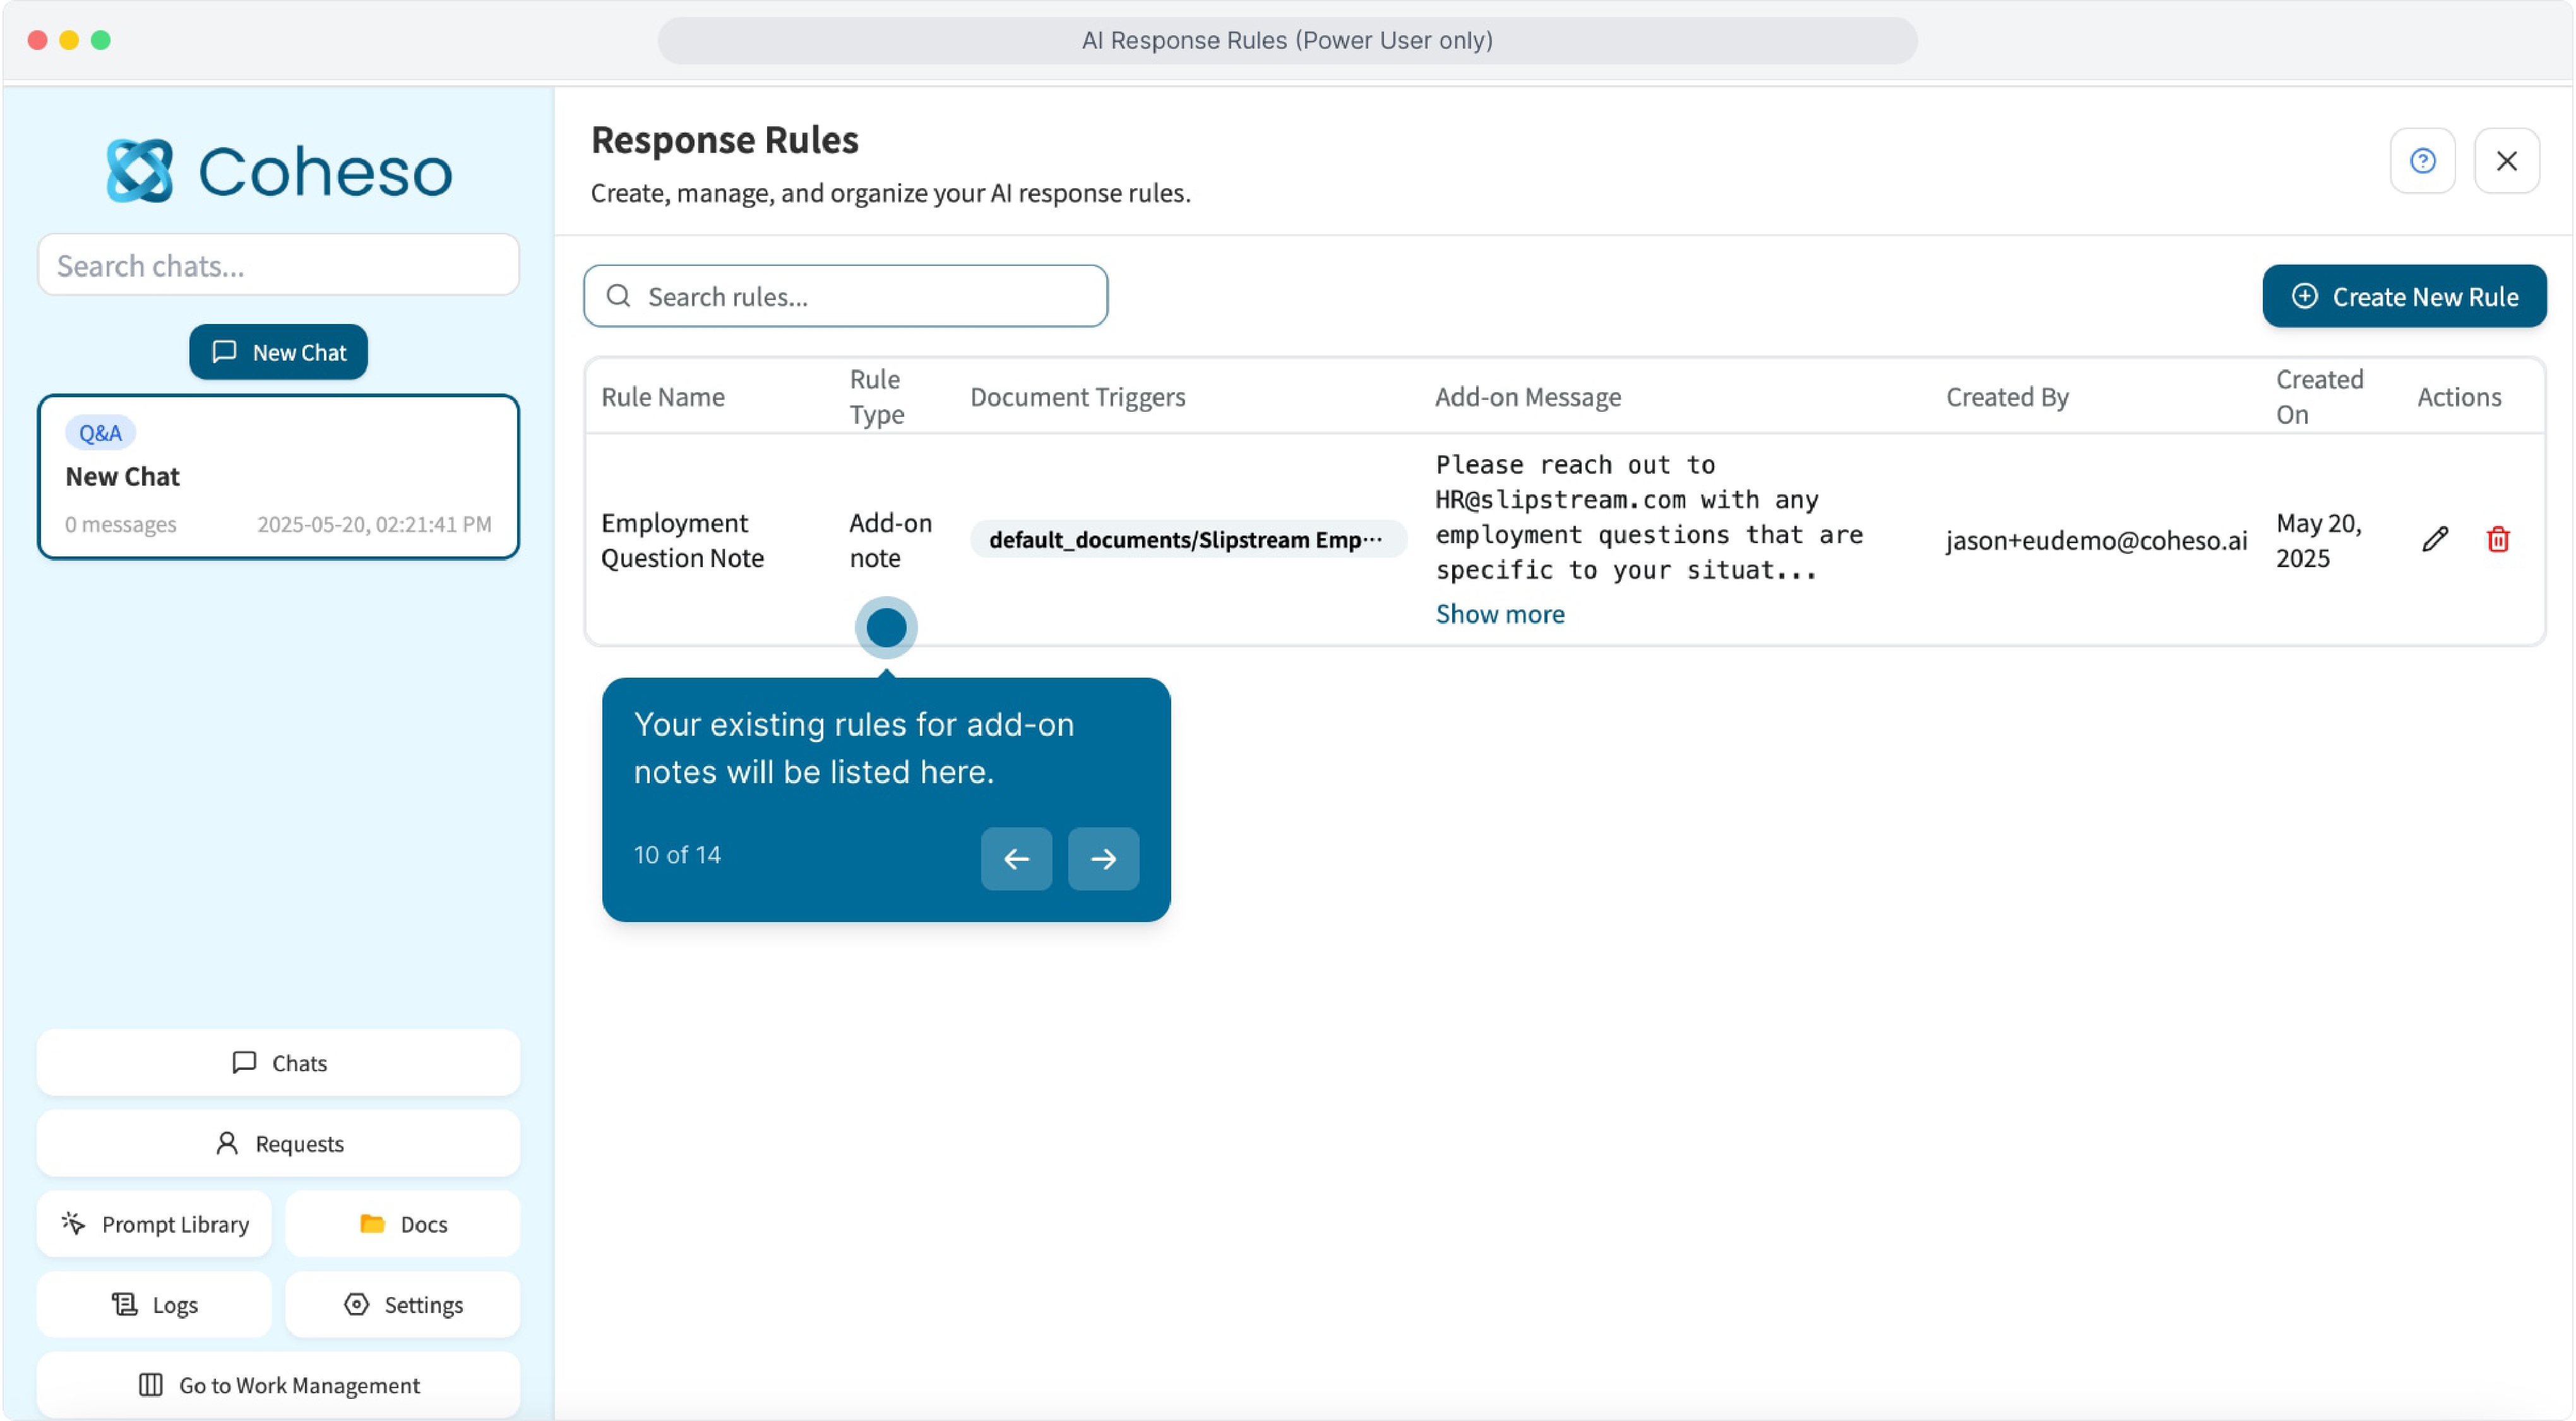Go back to previous tour step
2576x1421 pixels.
click(1016, 858)
